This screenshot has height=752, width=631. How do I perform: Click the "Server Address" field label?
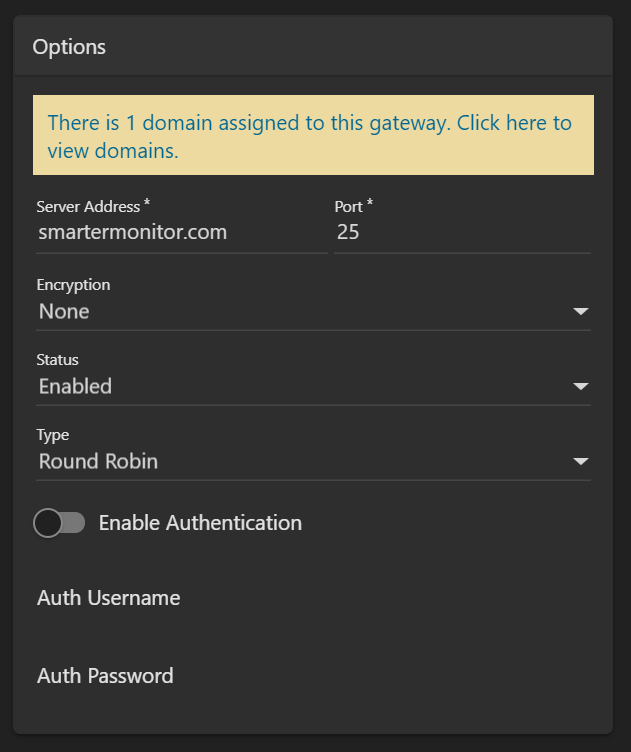pyautogui.click(x=88, y=207)
